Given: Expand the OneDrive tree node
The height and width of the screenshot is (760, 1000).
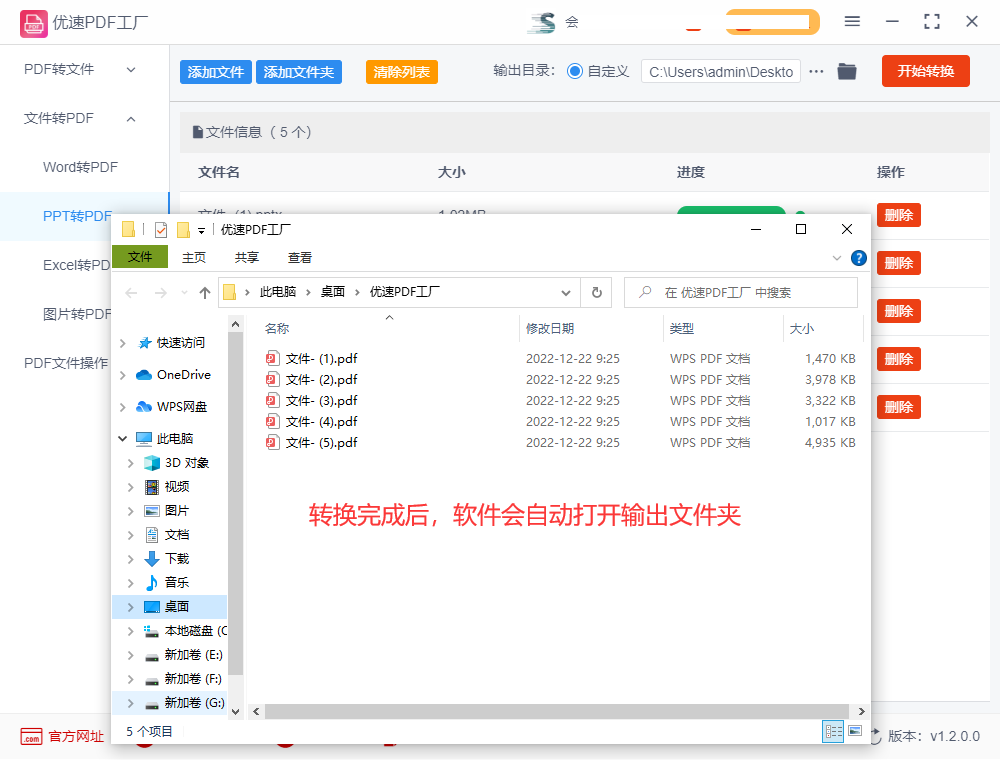Looking at the screenshot, I should tap(122, 375).
